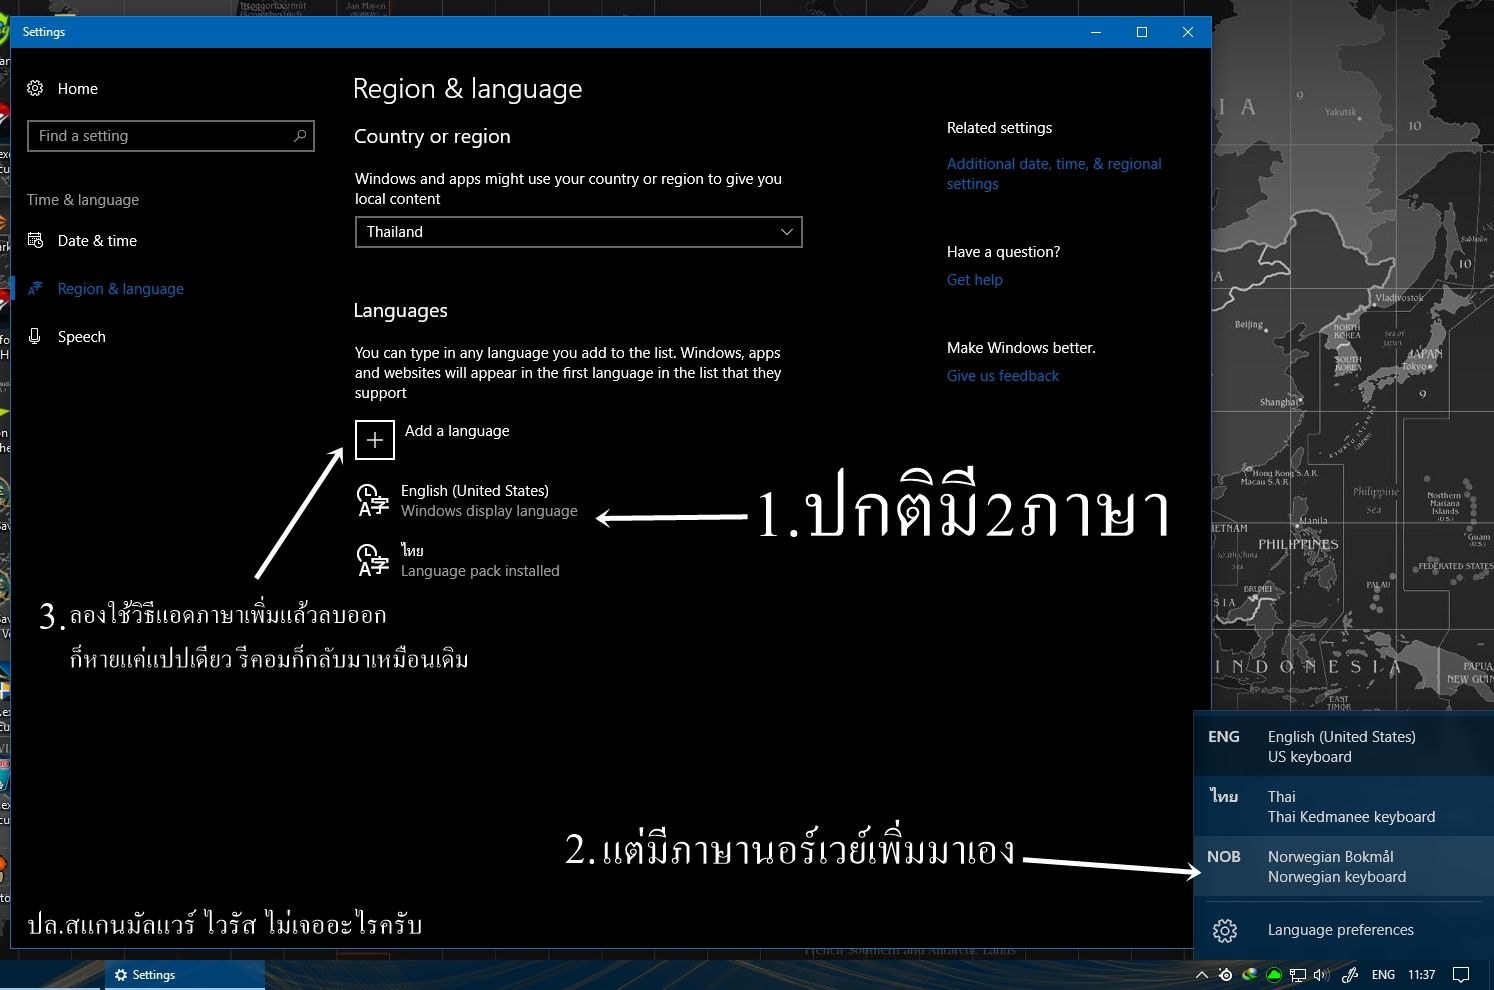Screen dimensions: 1494x990
Task: Click the "Related settings" heading
Action: 999,128
